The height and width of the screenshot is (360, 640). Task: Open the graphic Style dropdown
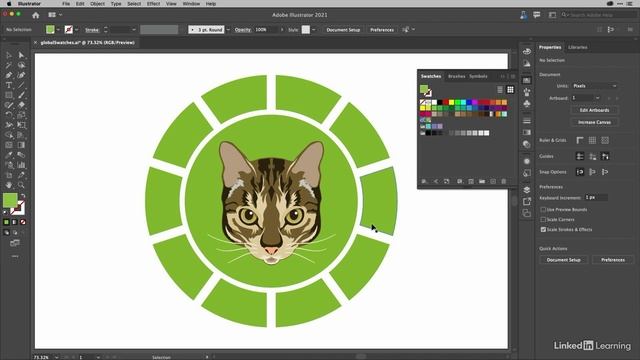[x=313, y=30]
